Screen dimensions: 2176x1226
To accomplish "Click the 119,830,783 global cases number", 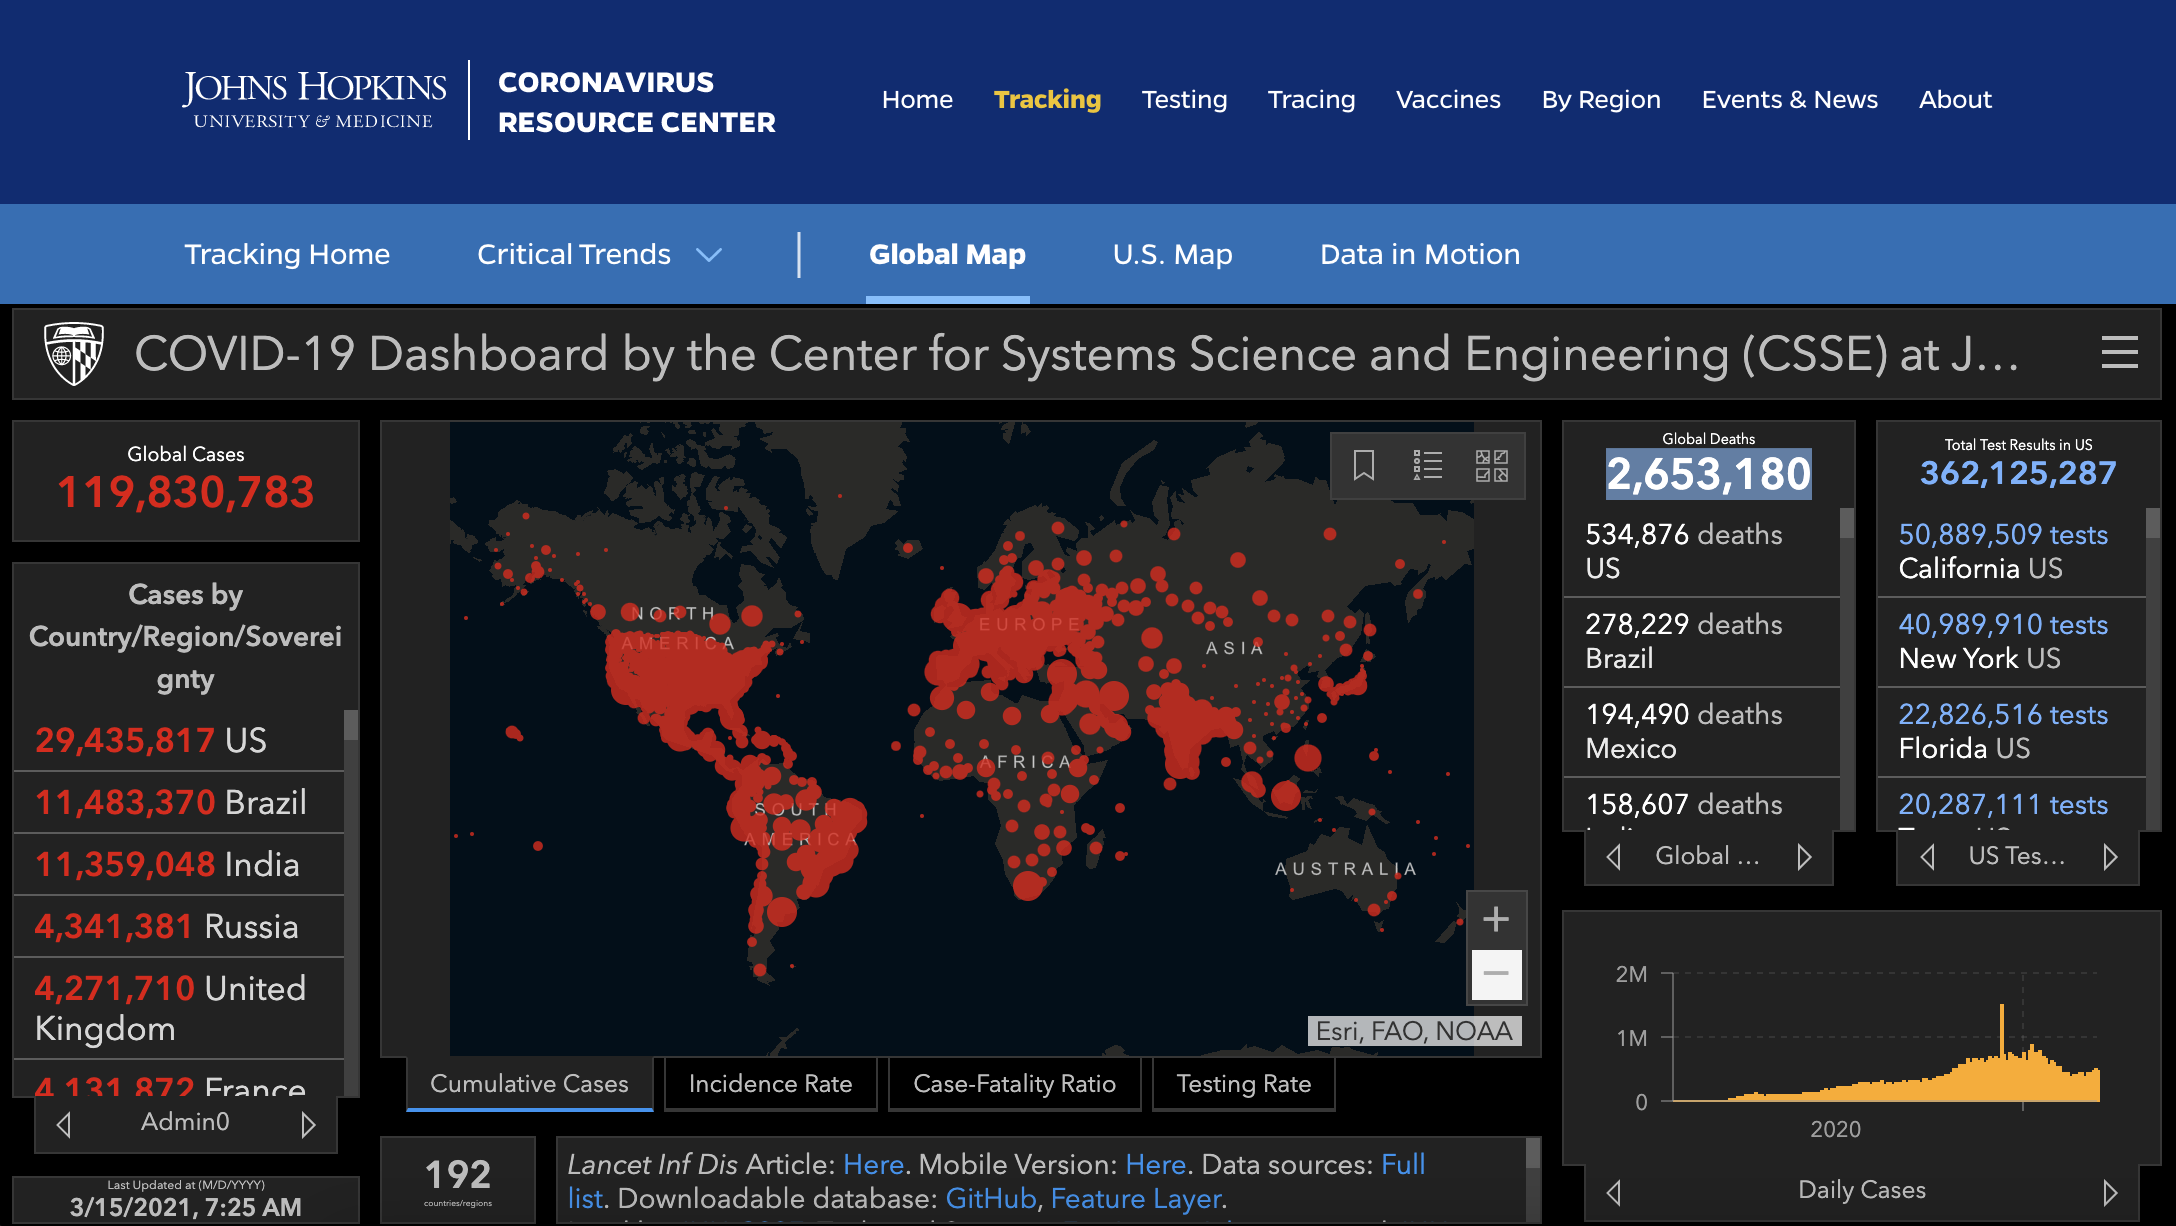I will click(x=186, y=493).
